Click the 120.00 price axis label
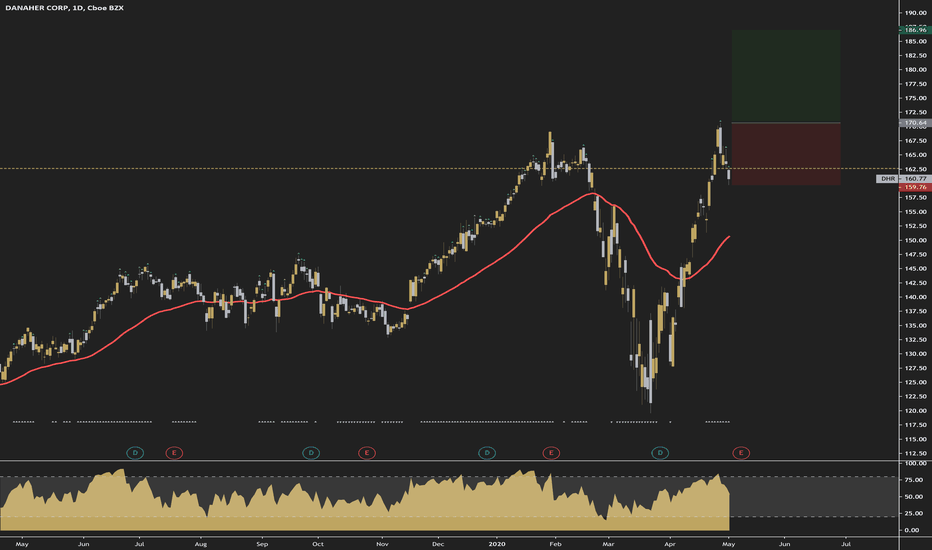Image resolution: width=932 pixels, height=550 pixels. 916,411
